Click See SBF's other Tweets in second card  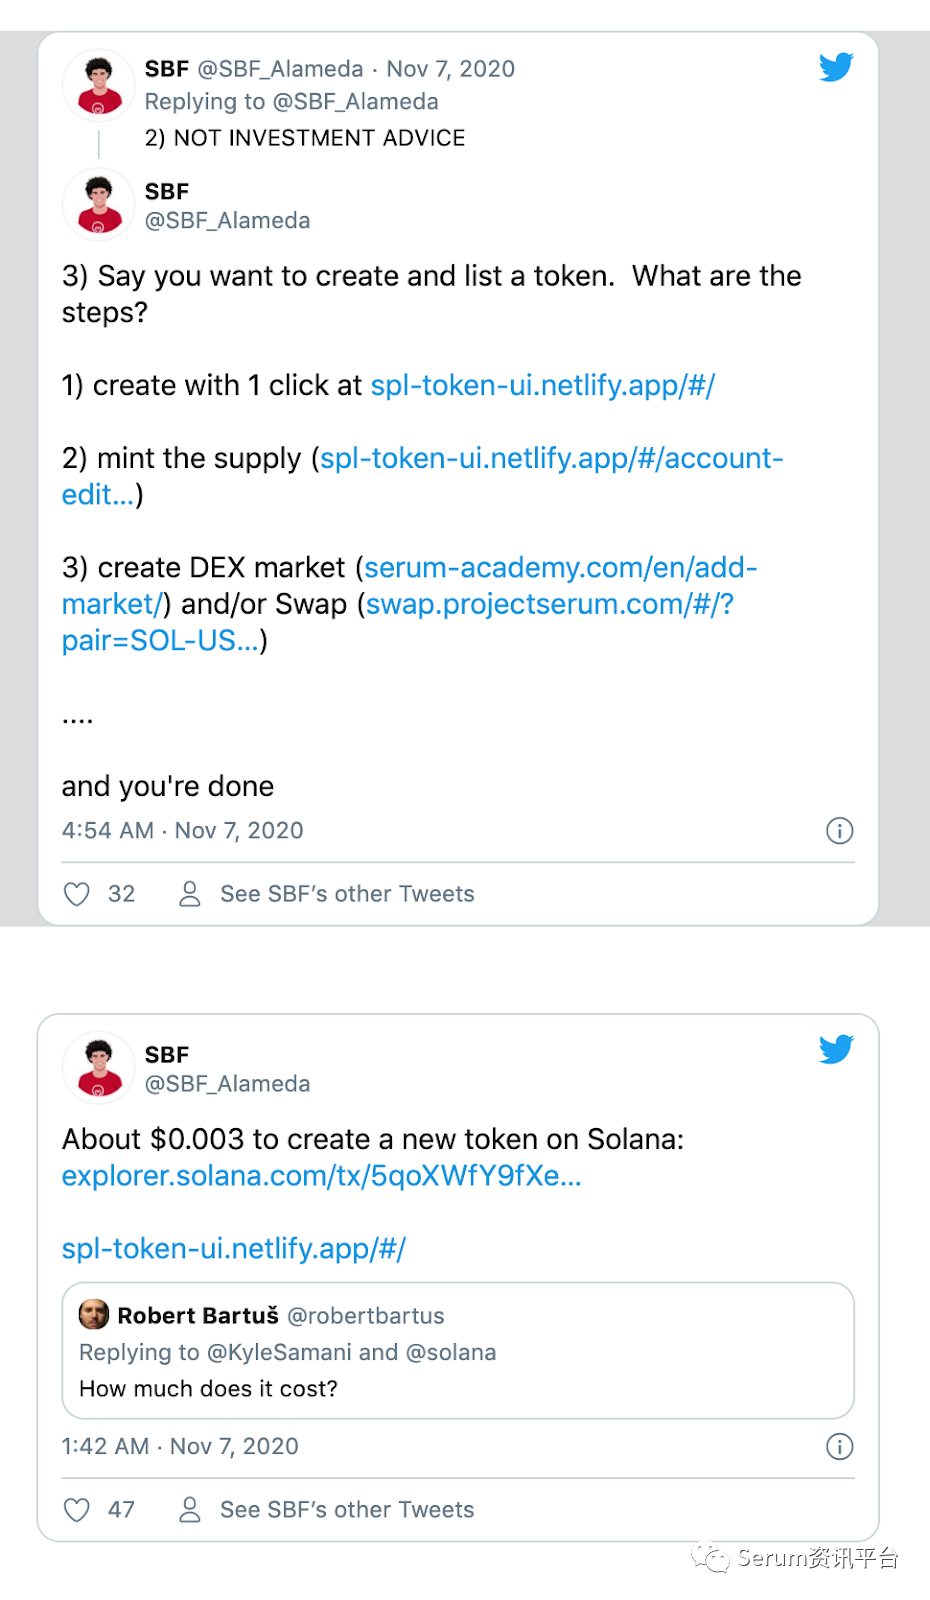click(347, 1510)
